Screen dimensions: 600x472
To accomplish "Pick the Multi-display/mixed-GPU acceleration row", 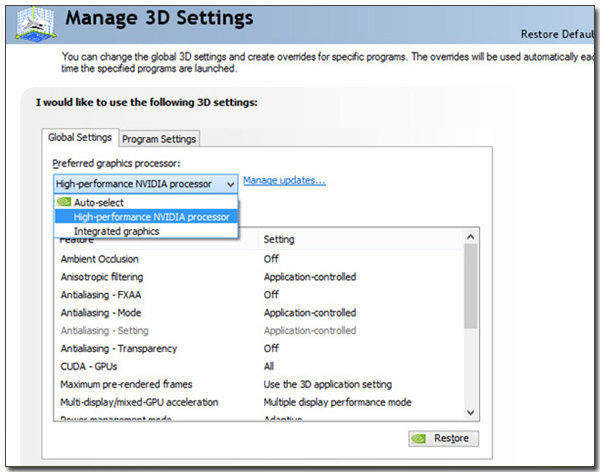I will 139,402.
